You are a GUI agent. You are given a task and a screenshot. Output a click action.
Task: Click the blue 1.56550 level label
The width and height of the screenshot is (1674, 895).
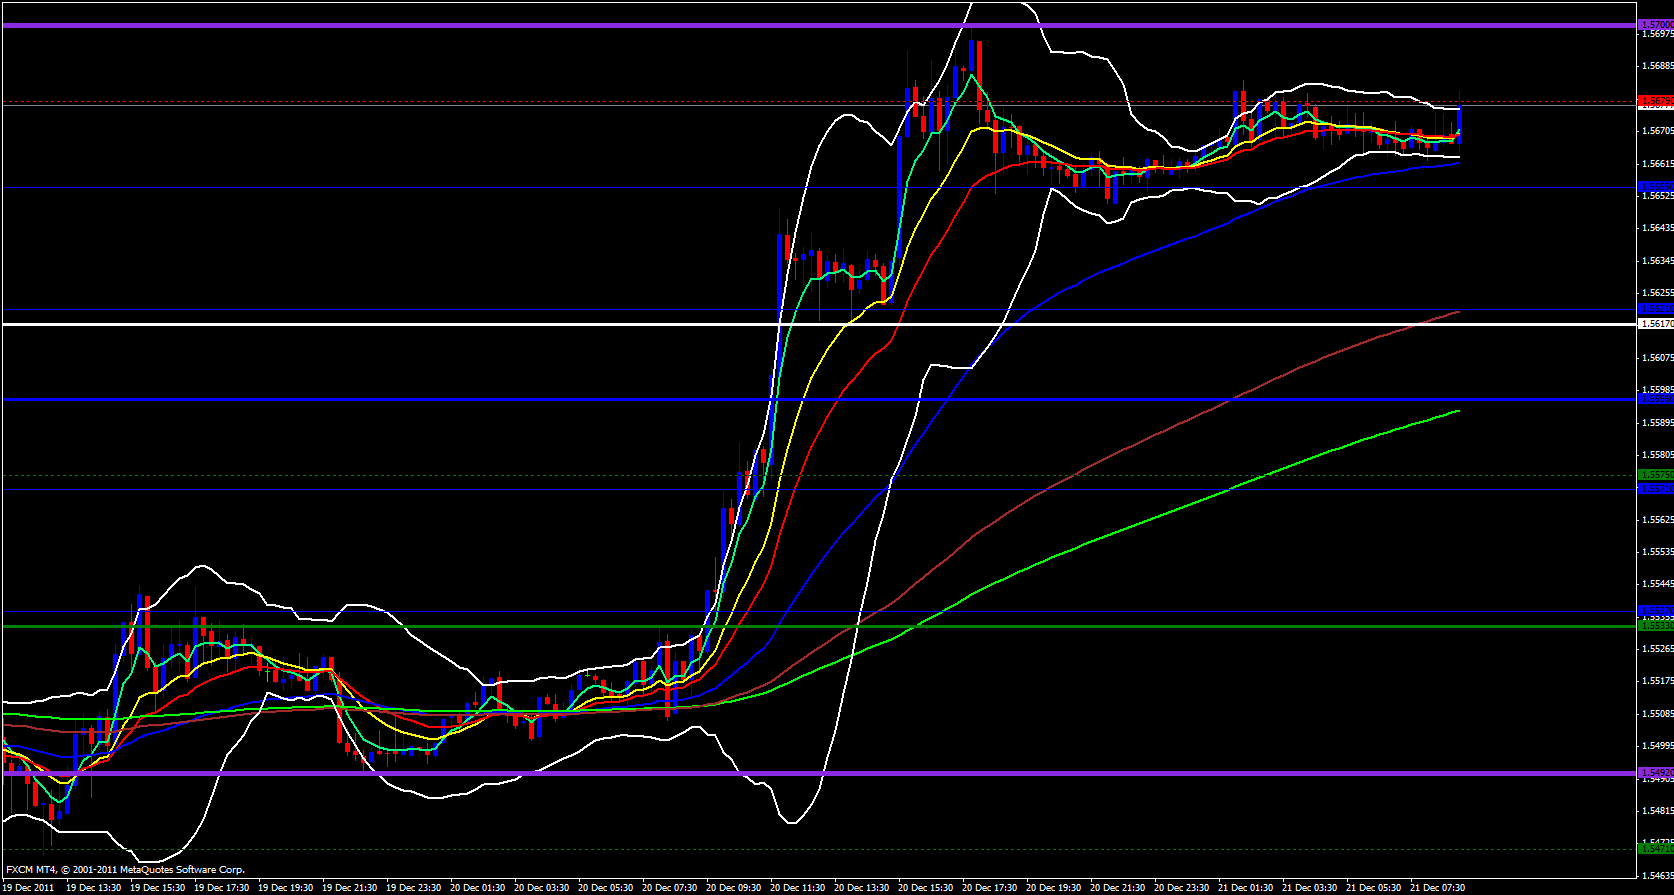click(x=1655, y=187)
